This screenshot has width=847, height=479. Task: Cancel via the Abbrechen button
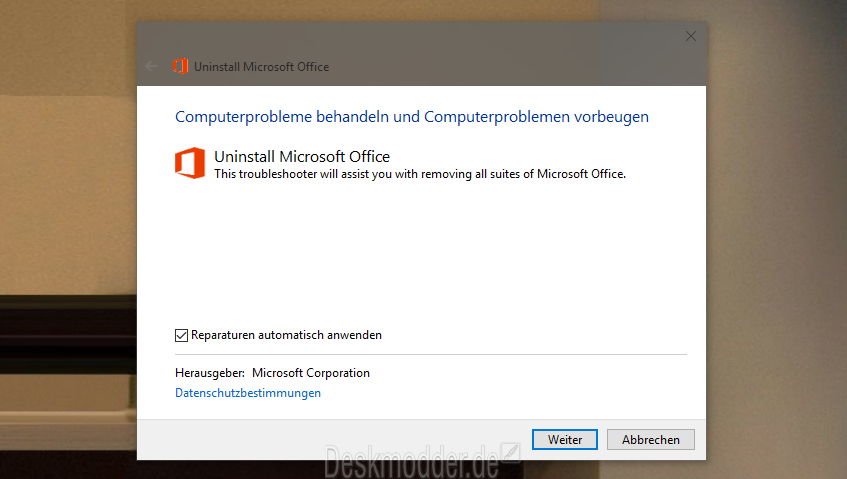click(x=650, y=440)
